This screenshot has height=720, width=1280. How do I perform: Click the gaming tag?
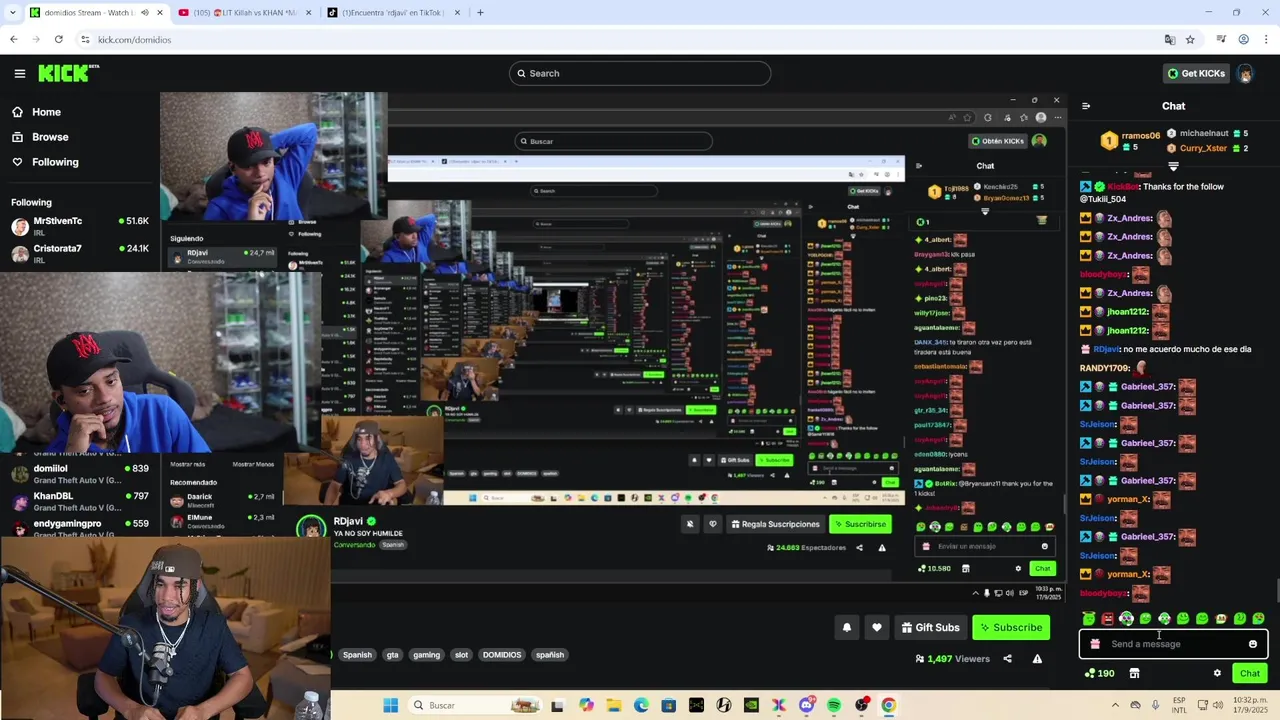point(426,655)
